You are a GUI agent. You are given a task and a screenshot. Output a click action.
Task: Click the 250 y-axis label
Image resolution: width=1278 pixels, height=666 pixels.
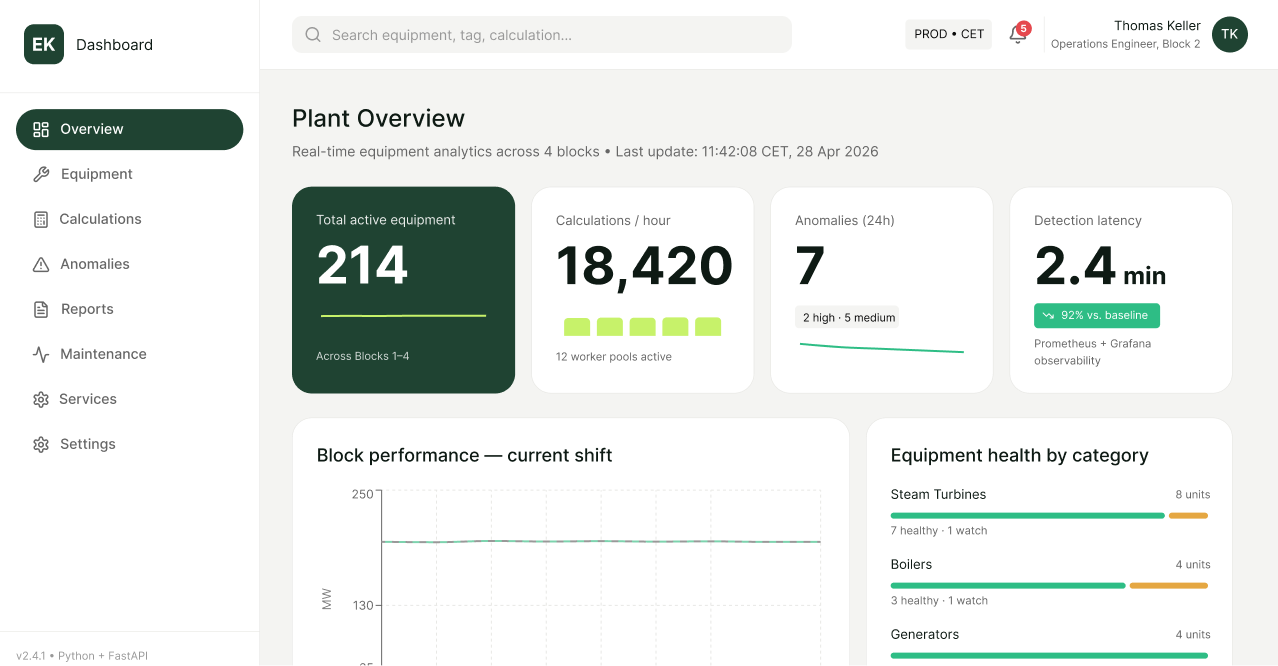pos(362,494)
